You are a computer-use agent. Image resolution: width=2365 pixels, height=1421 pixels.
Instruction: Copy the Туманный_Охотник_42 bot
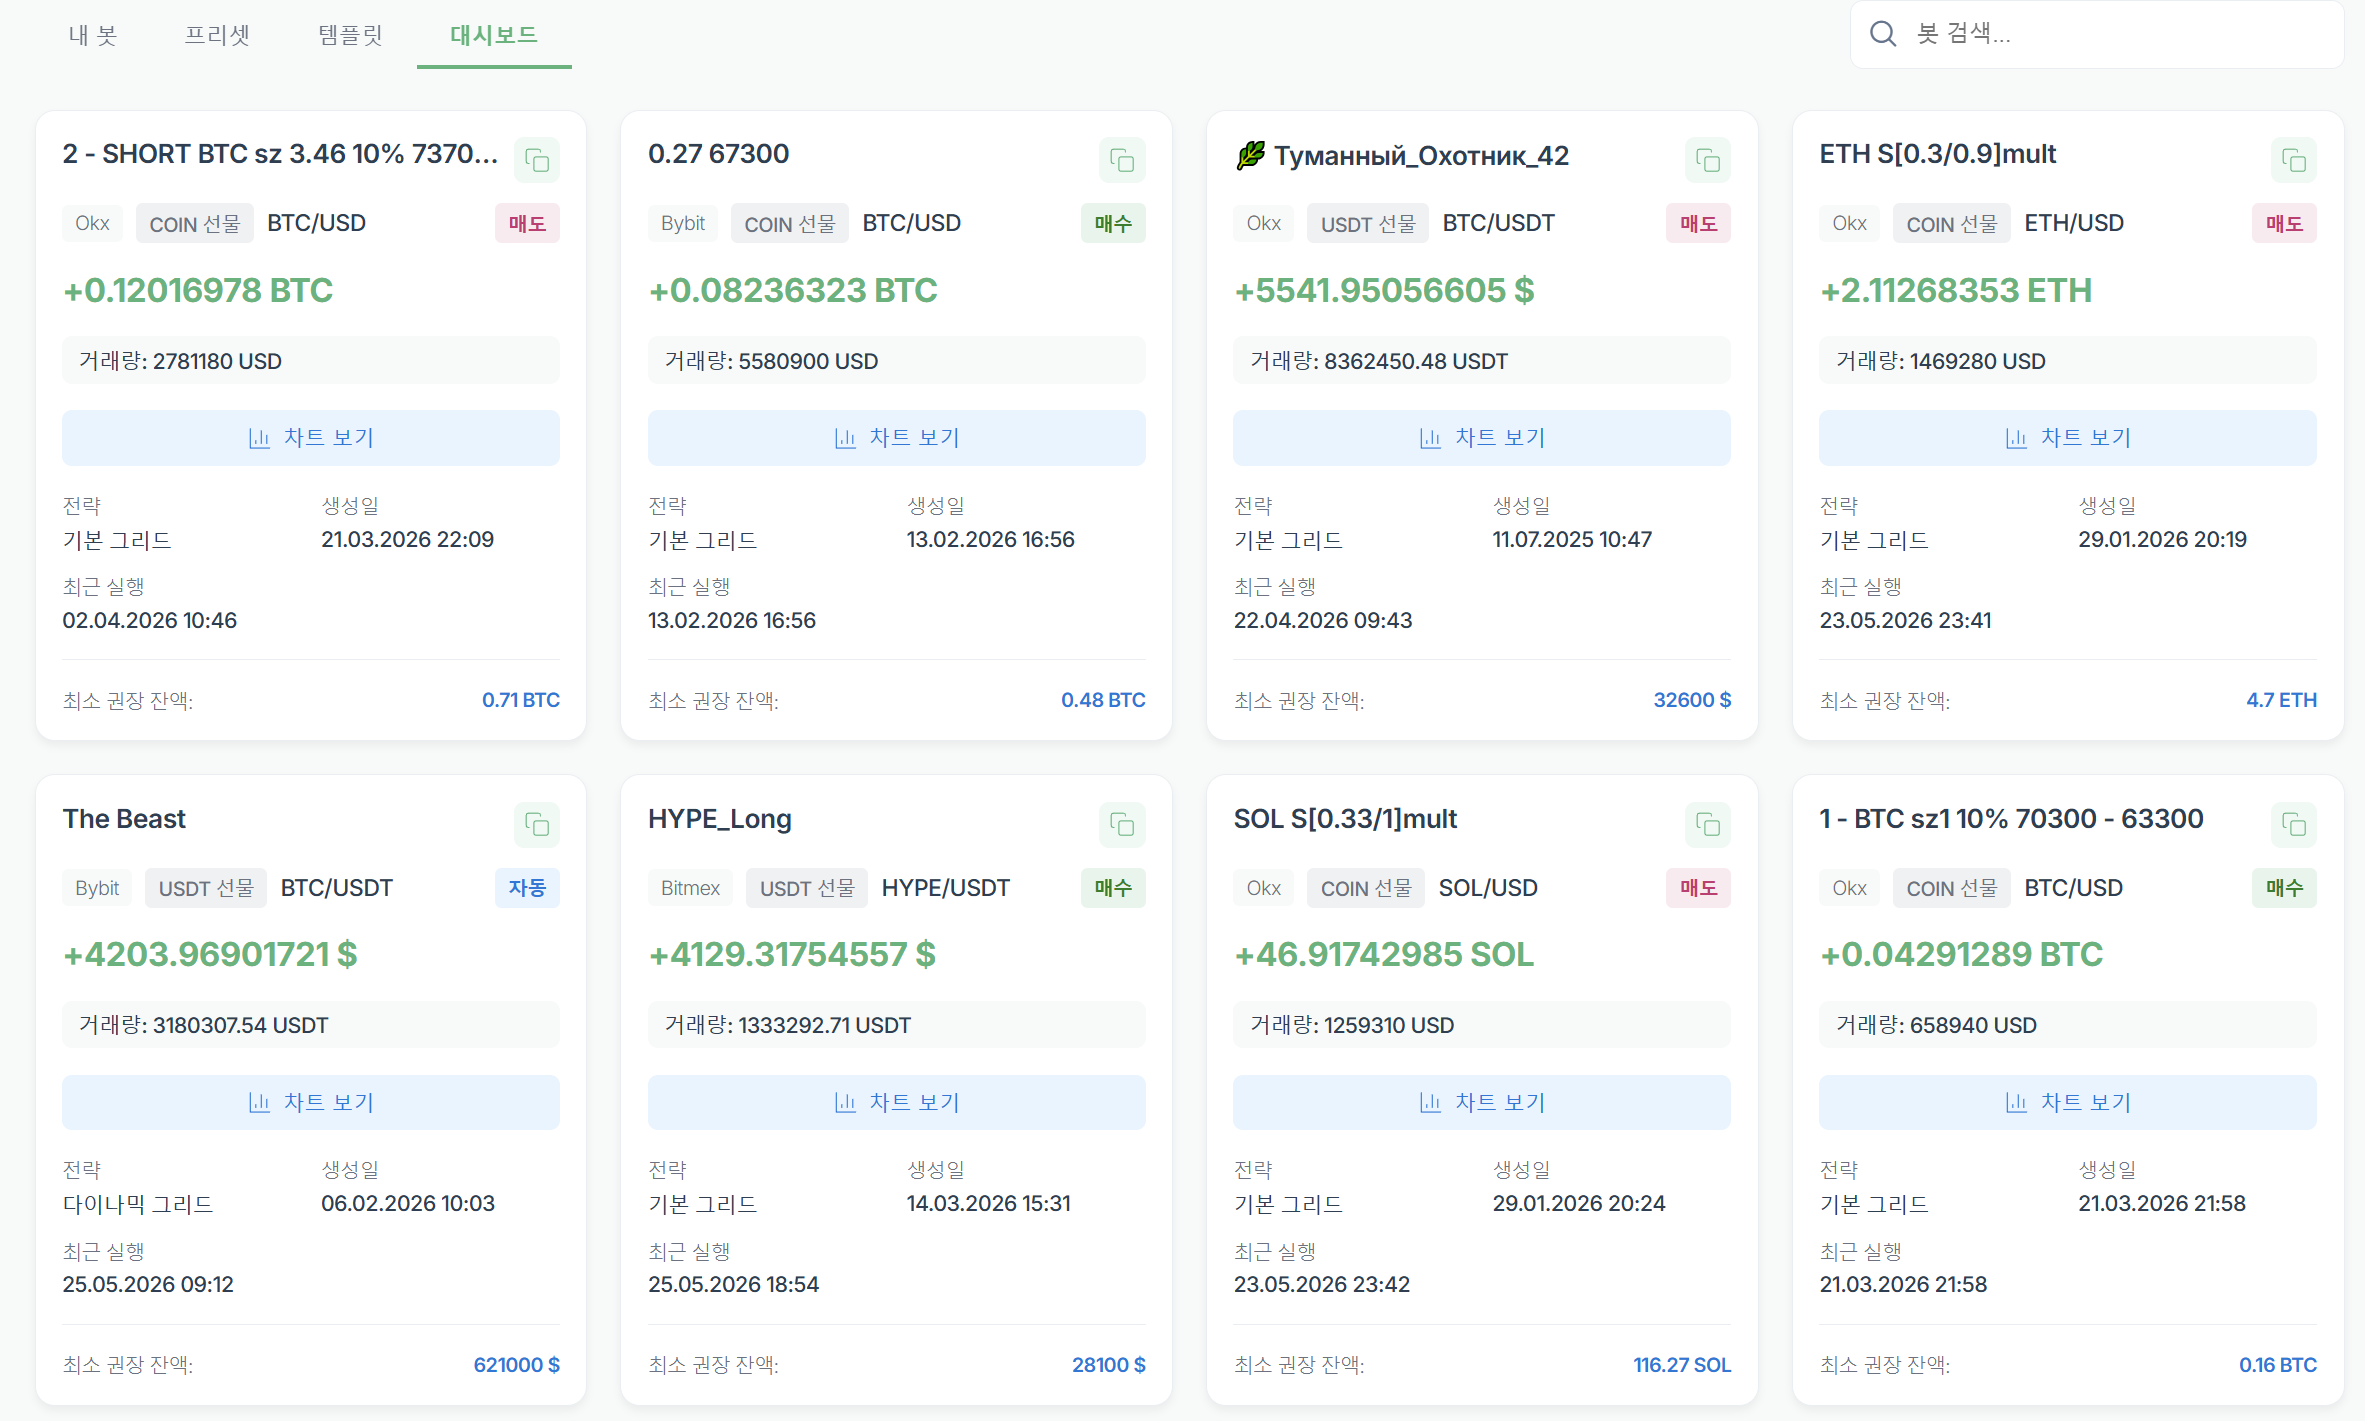coord(1708,160)
